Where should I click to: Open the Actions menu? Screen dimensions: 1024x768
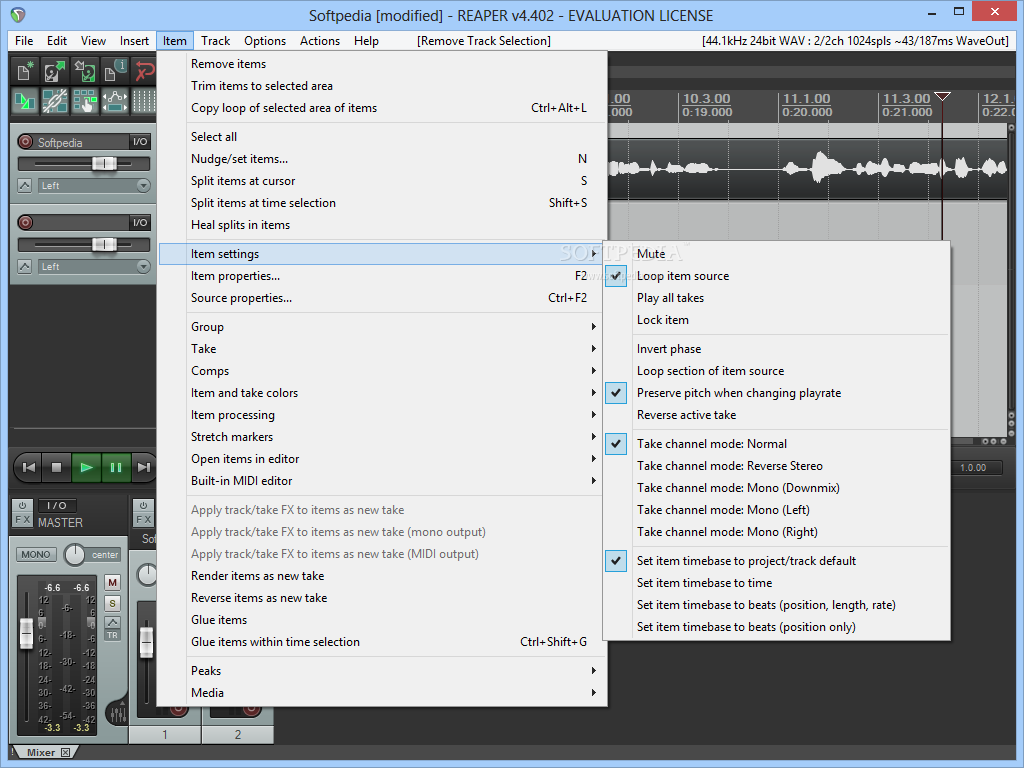coord(320,40)
